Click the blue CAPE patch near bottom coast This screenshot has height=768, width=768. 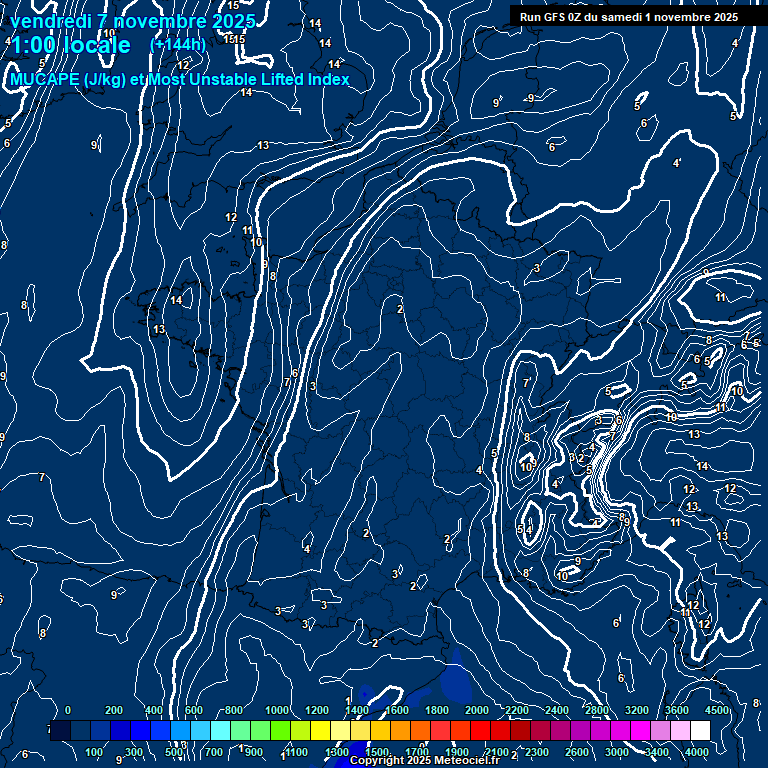click(x=455, y=682)
